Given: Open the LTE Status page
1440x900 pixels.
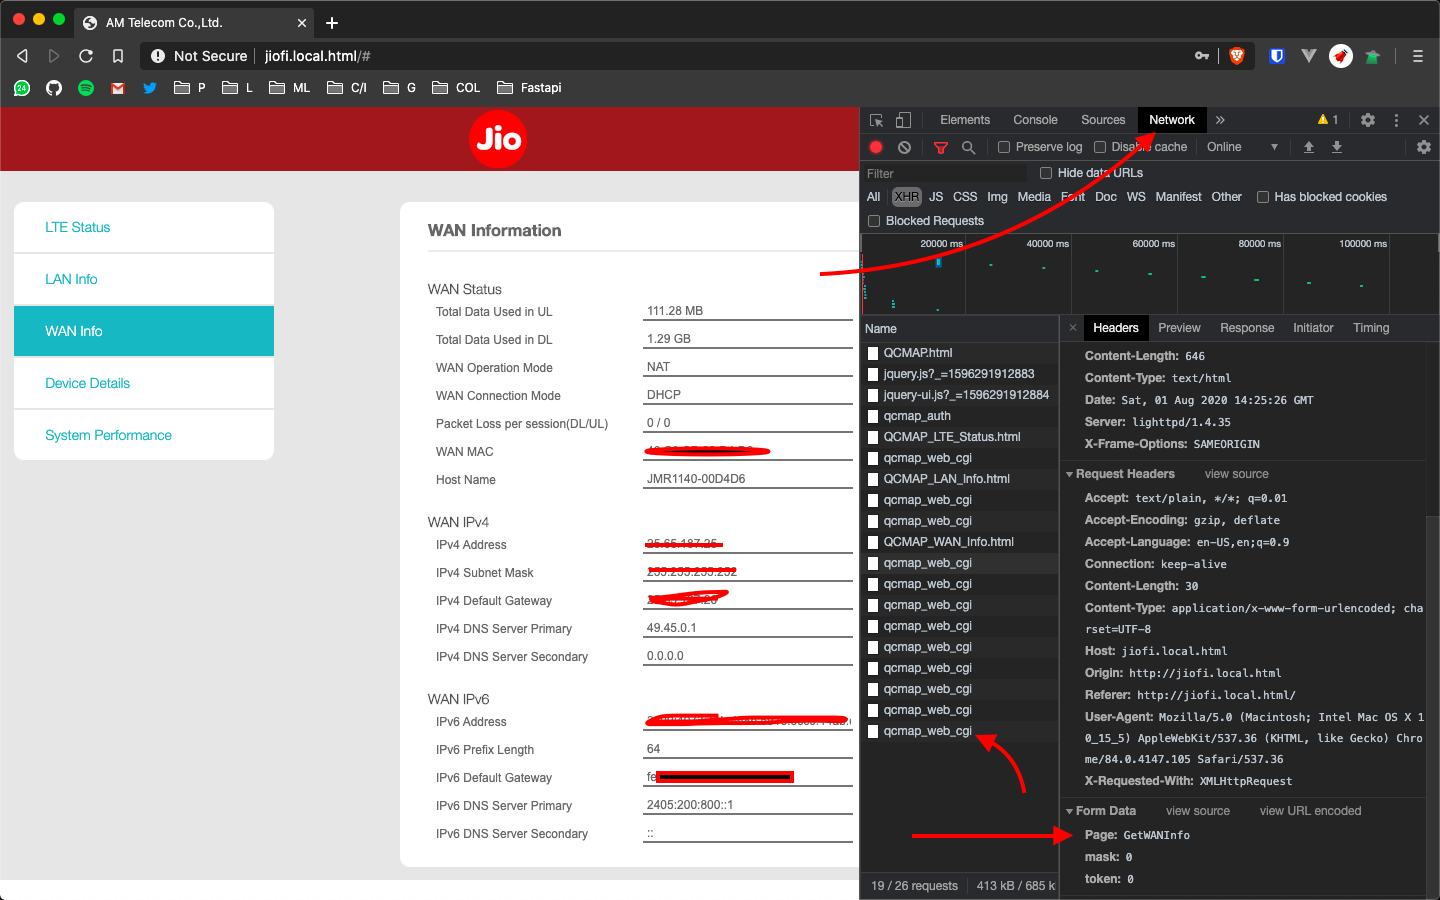Looking at the screenshot, I should click(x=144, y=227).
